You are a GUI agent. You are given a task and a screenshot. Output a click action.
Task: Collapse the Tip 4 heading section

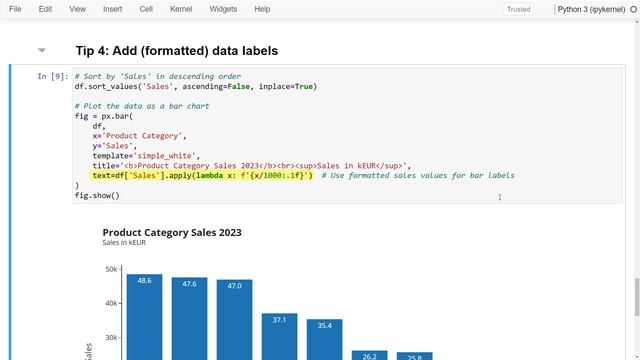pyautogui.click(x=42, y=51)
